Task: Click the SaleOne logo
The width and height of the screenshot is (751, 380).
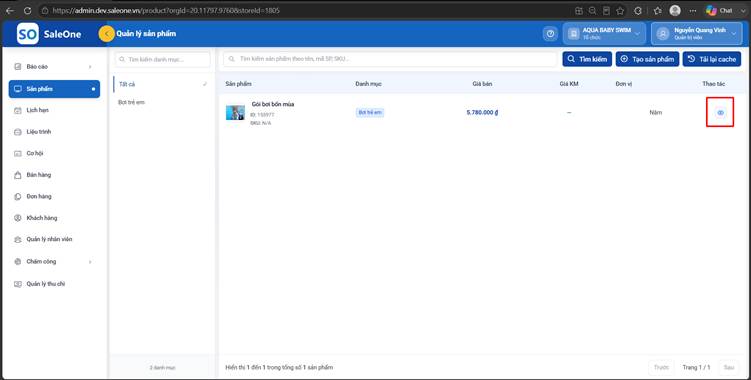Action: pyautogui.click(x=49, y=34)
